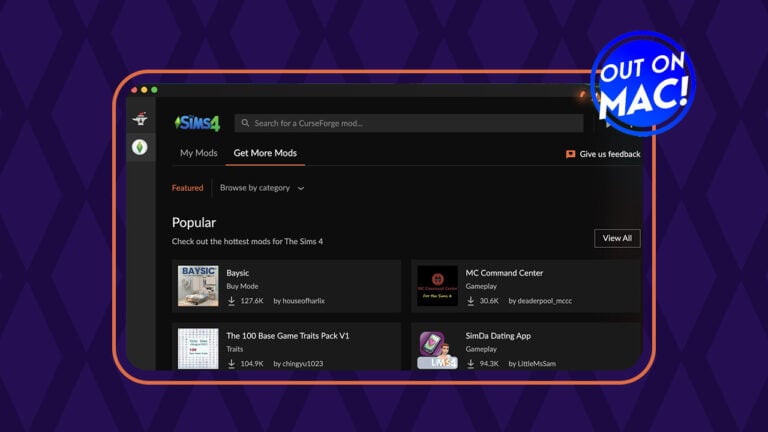Image resolution: width=768 pixels, height=432 pixels.
Task: Open the Give us feedback link
Action: pyautogui.click(x=610, y=154)
